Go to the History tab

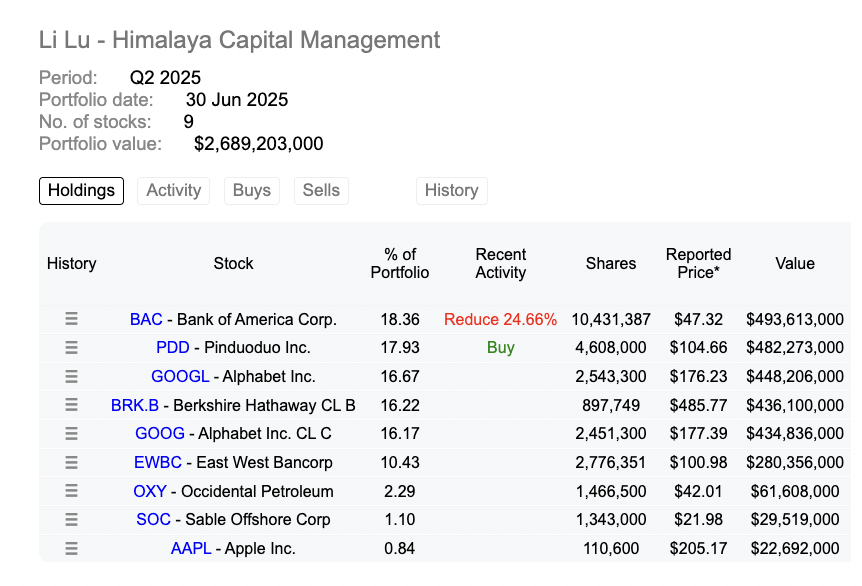[451, 190]
